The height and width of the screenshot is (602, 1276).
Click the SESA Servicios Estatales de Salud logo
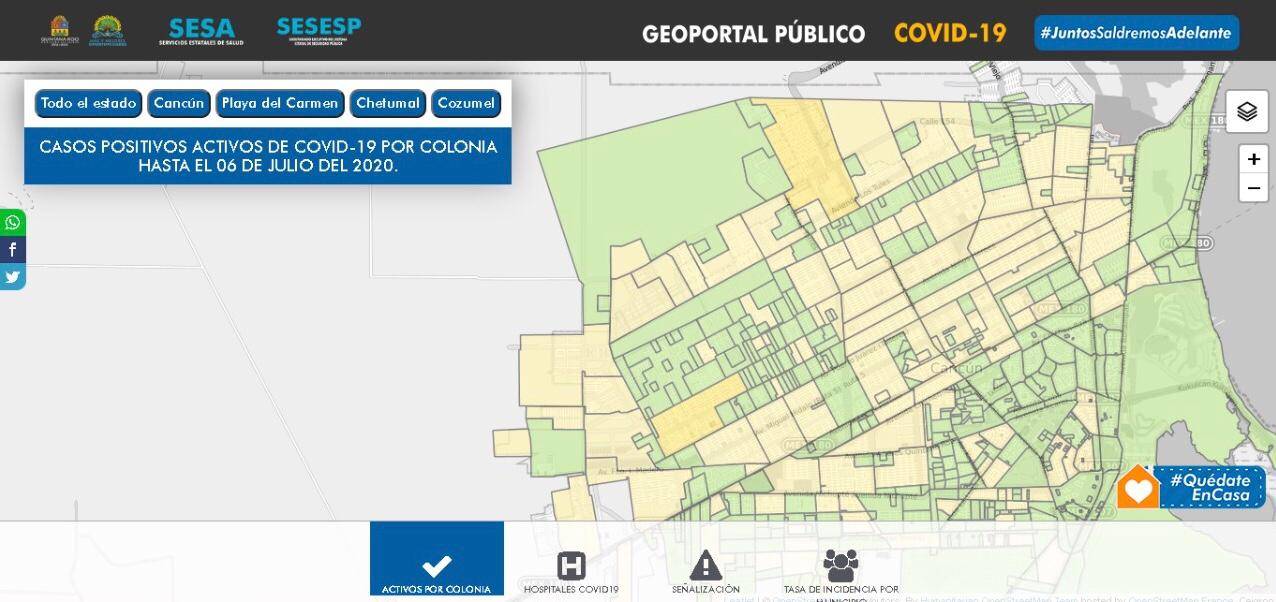tap(201, 32)
